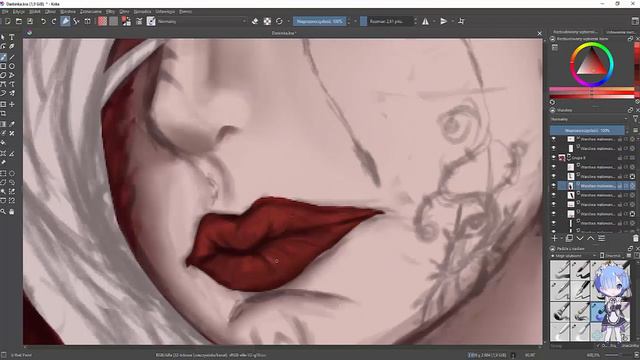Select the Crop tool in the toolbox
Viewport: 640px width, 360px height.
pos(3,114)
